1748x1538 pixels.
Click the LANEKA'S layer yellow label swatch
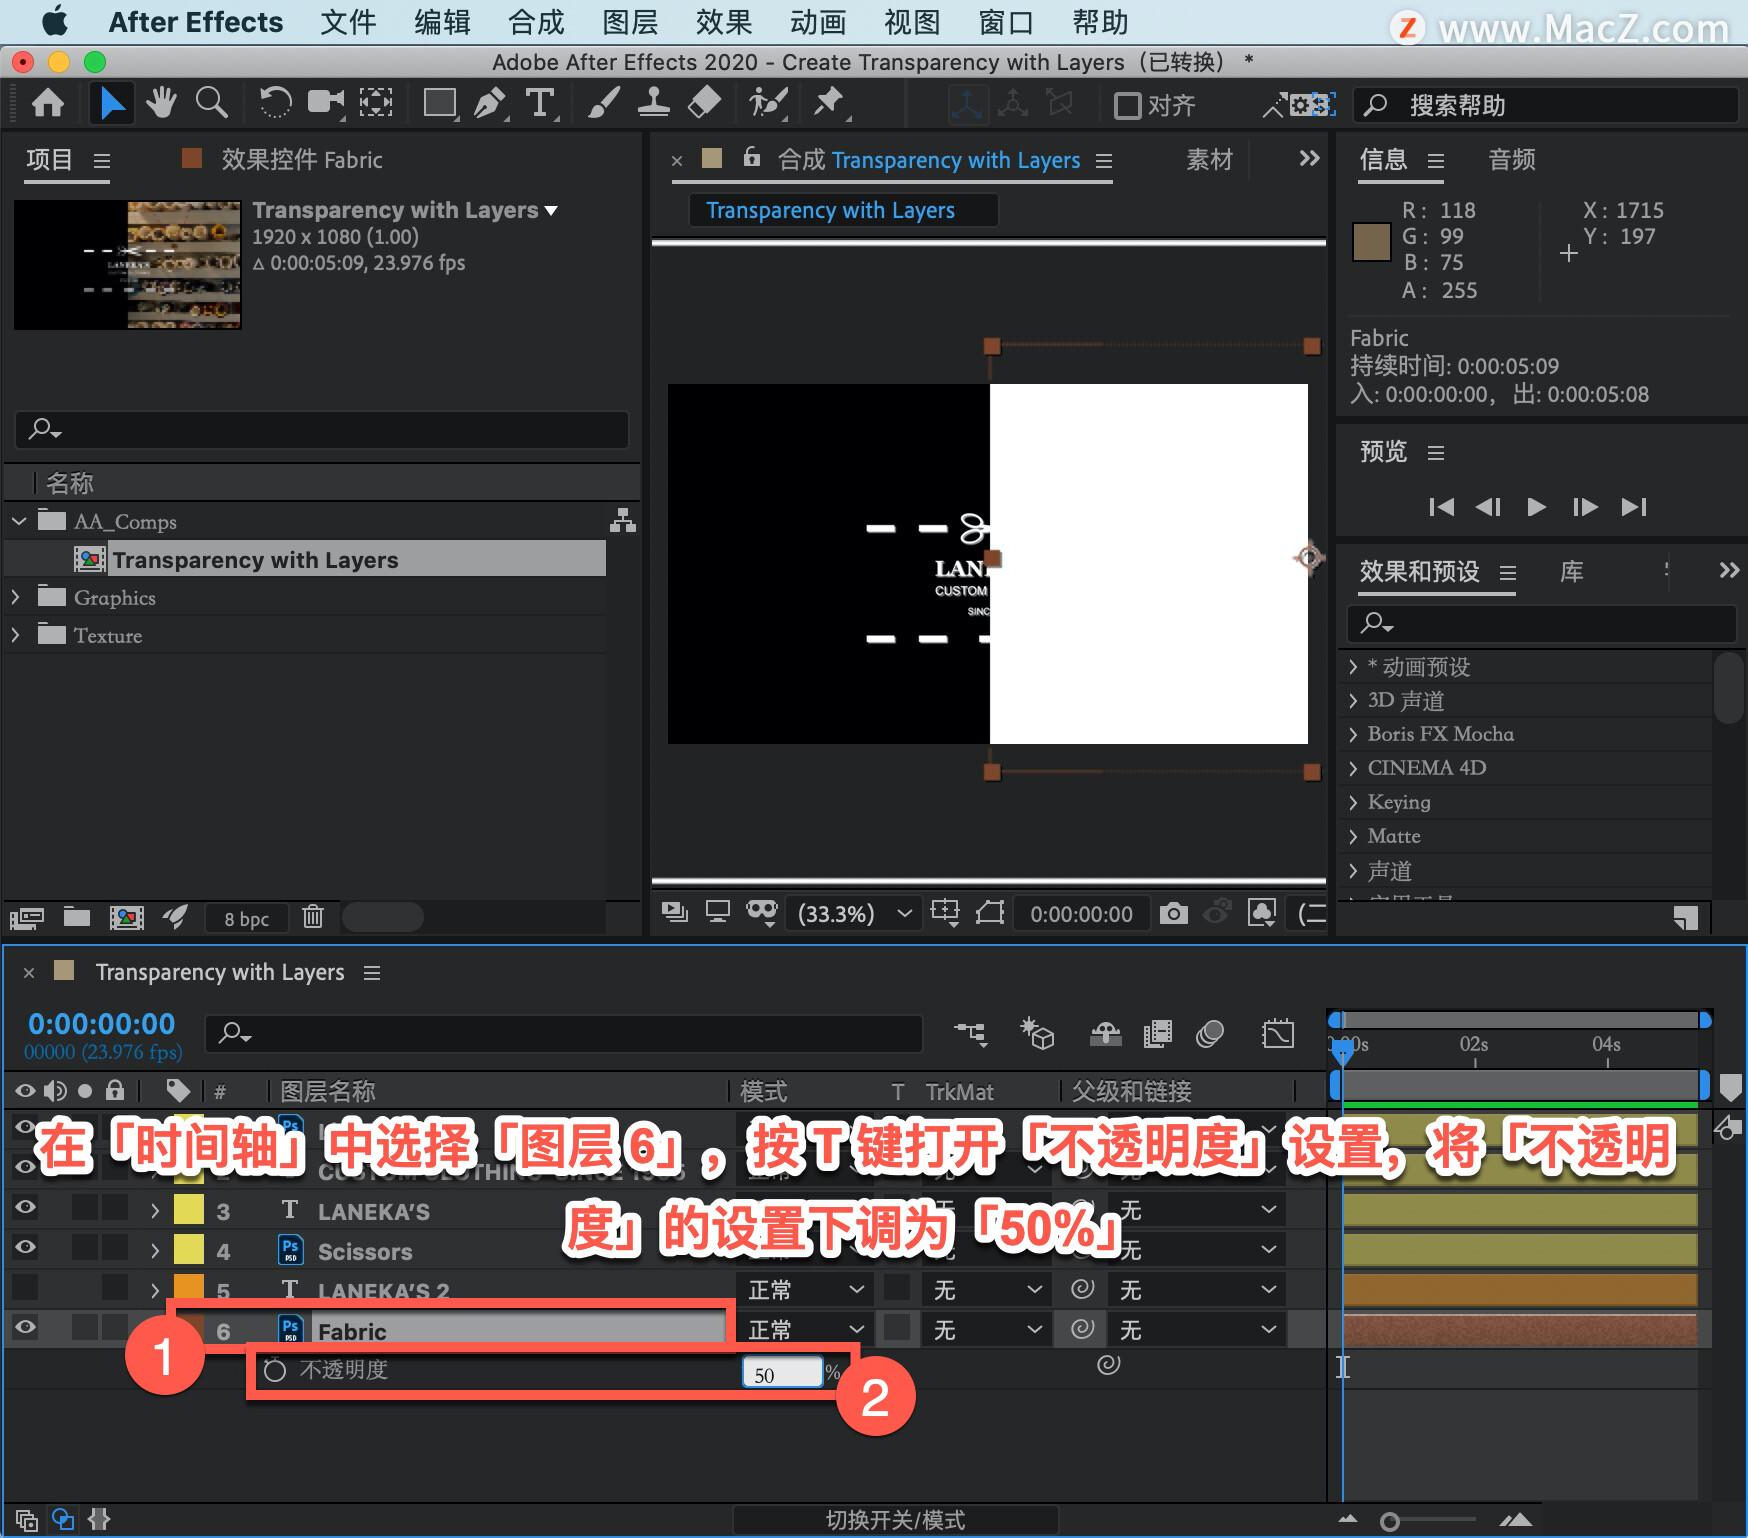189,1210
